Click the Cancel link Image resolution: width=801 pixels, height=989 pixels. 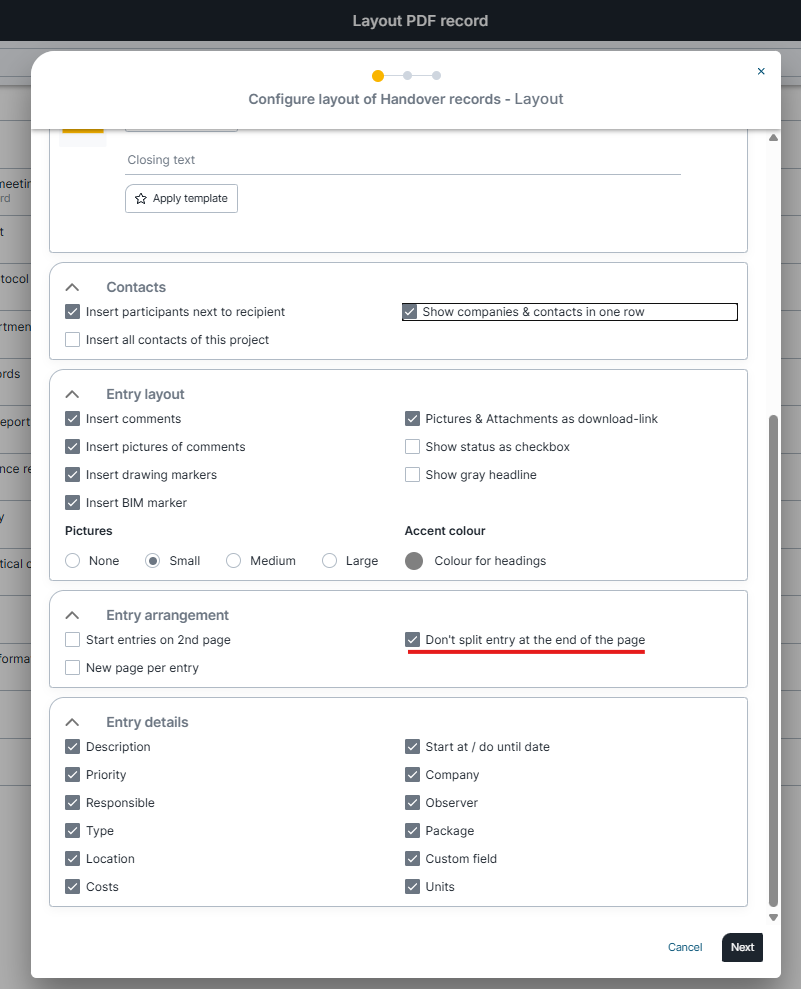(685, 948)
